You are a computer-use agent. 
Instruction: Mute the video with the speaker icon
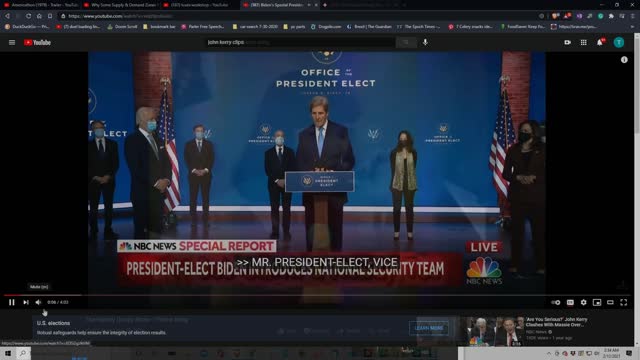click(x=38, y=302)
